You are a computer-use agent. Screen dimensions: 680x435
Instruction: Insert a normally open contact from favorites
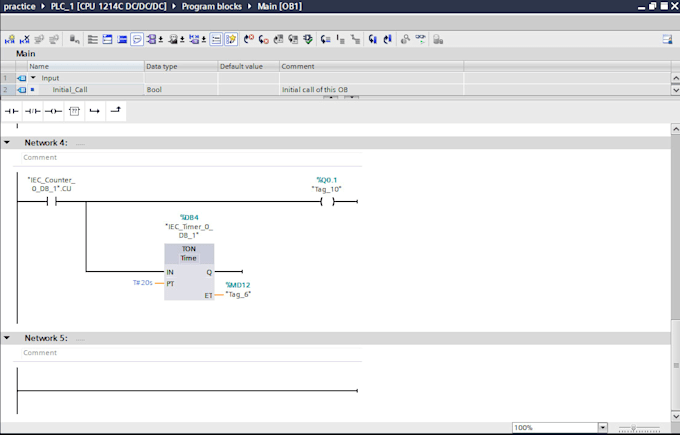[11, 111]
